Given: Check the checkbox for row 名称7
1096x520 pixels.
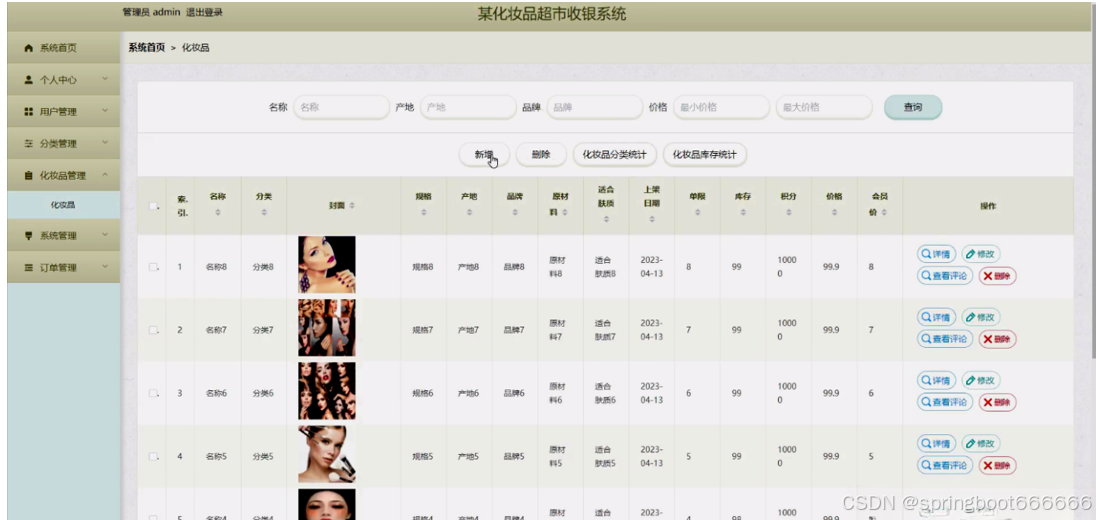Looking at the screenshot, I should [x=153, y=330].
